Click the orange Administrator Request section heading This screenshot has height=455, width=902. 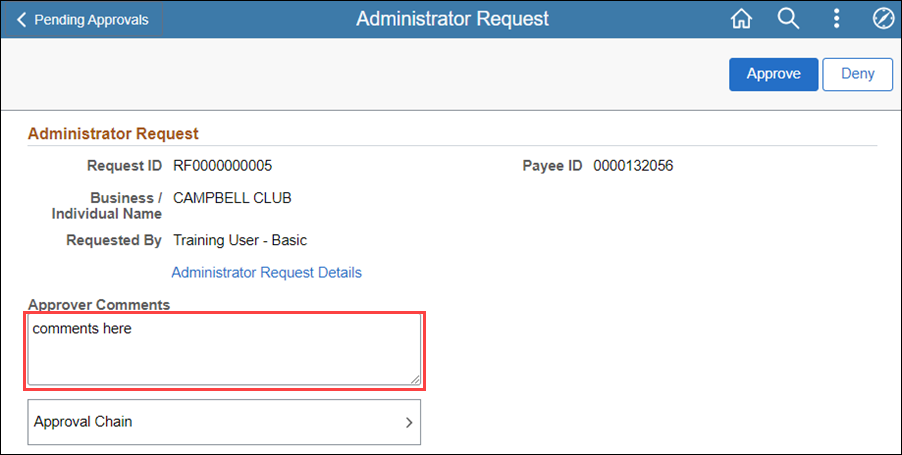113,133
